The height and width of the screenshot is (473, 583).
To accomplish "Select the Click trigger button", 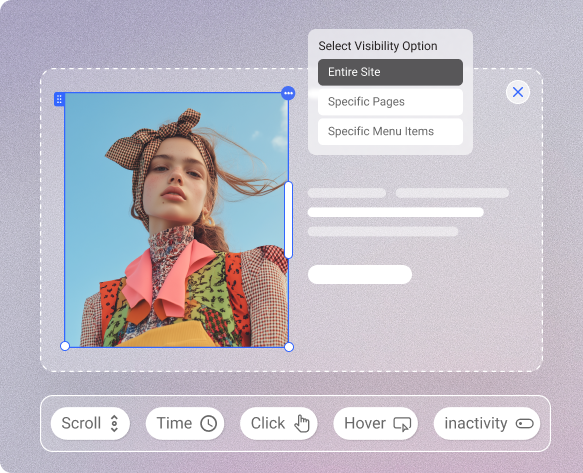I will (x=278, y=424).
